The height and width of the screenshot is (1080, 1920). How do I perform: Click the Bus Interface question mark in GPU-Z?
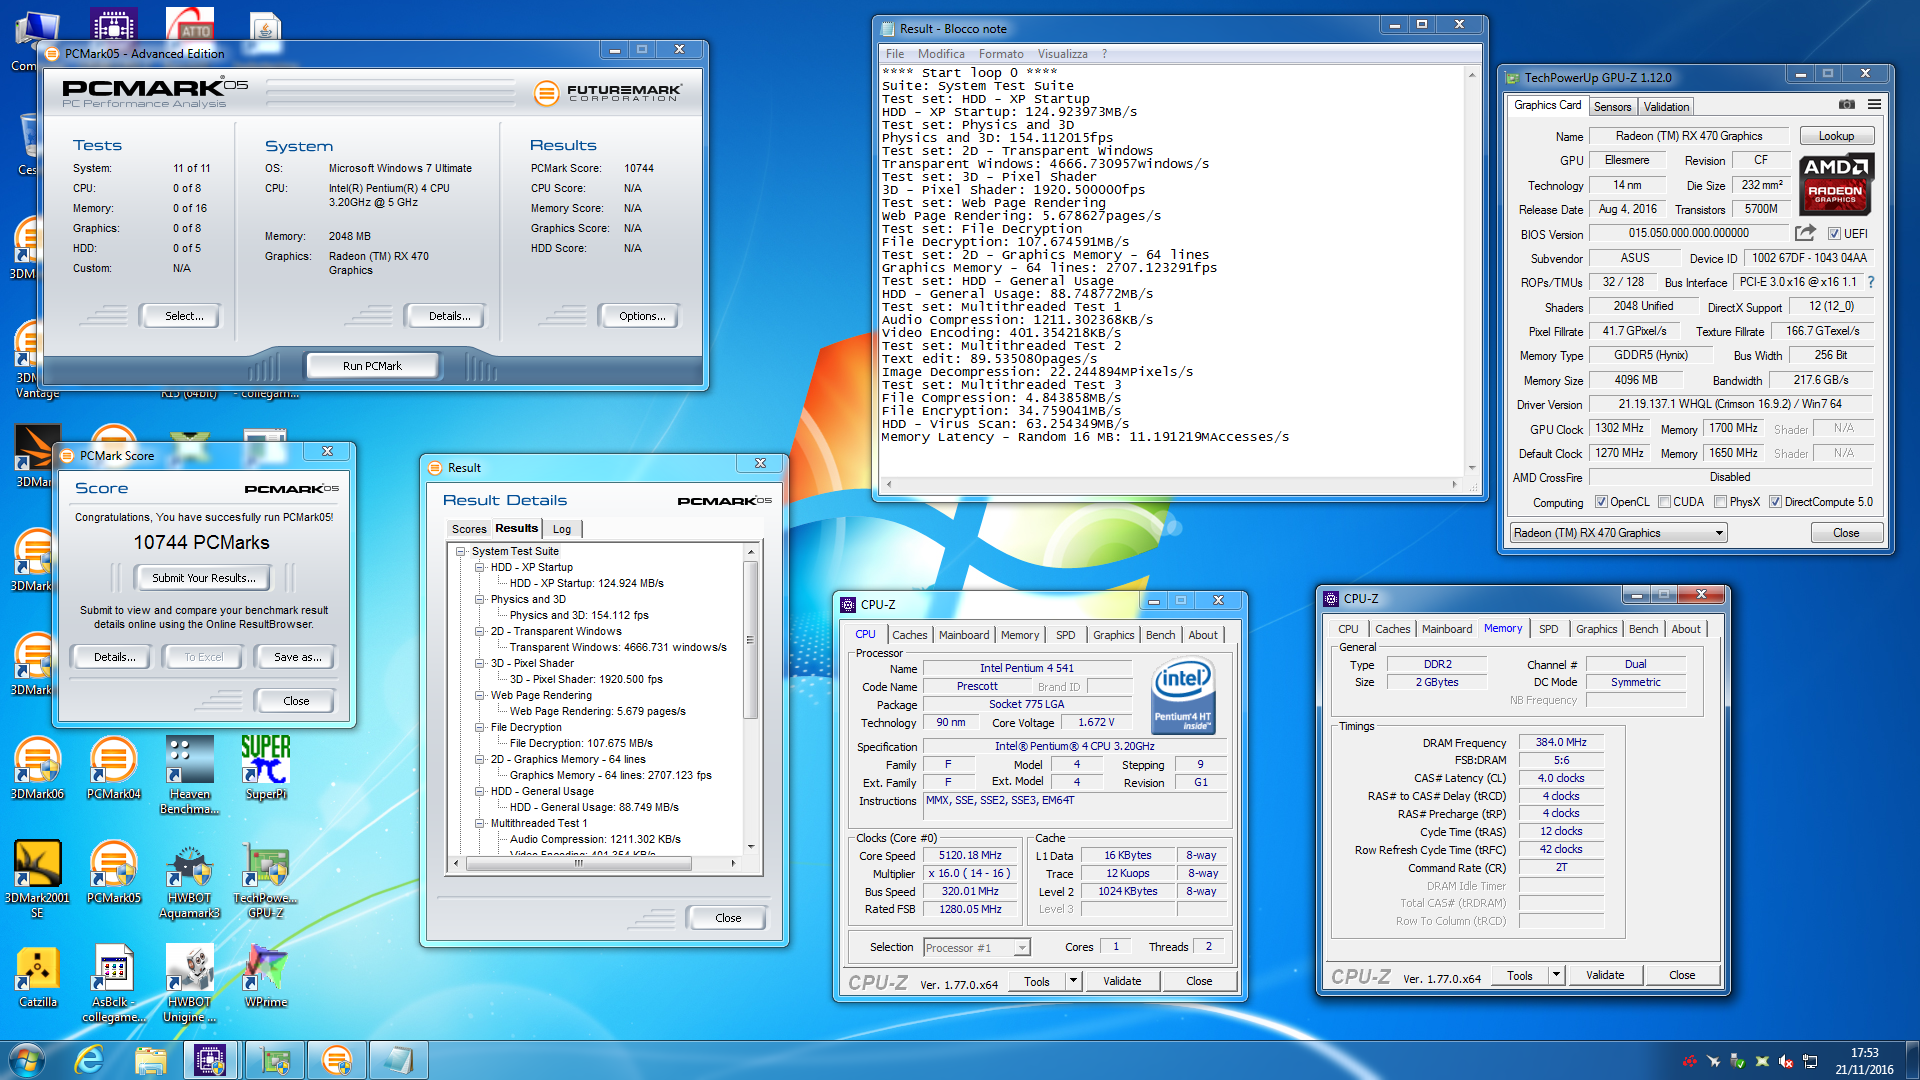pyautogui.click(x=1870, y=282)
